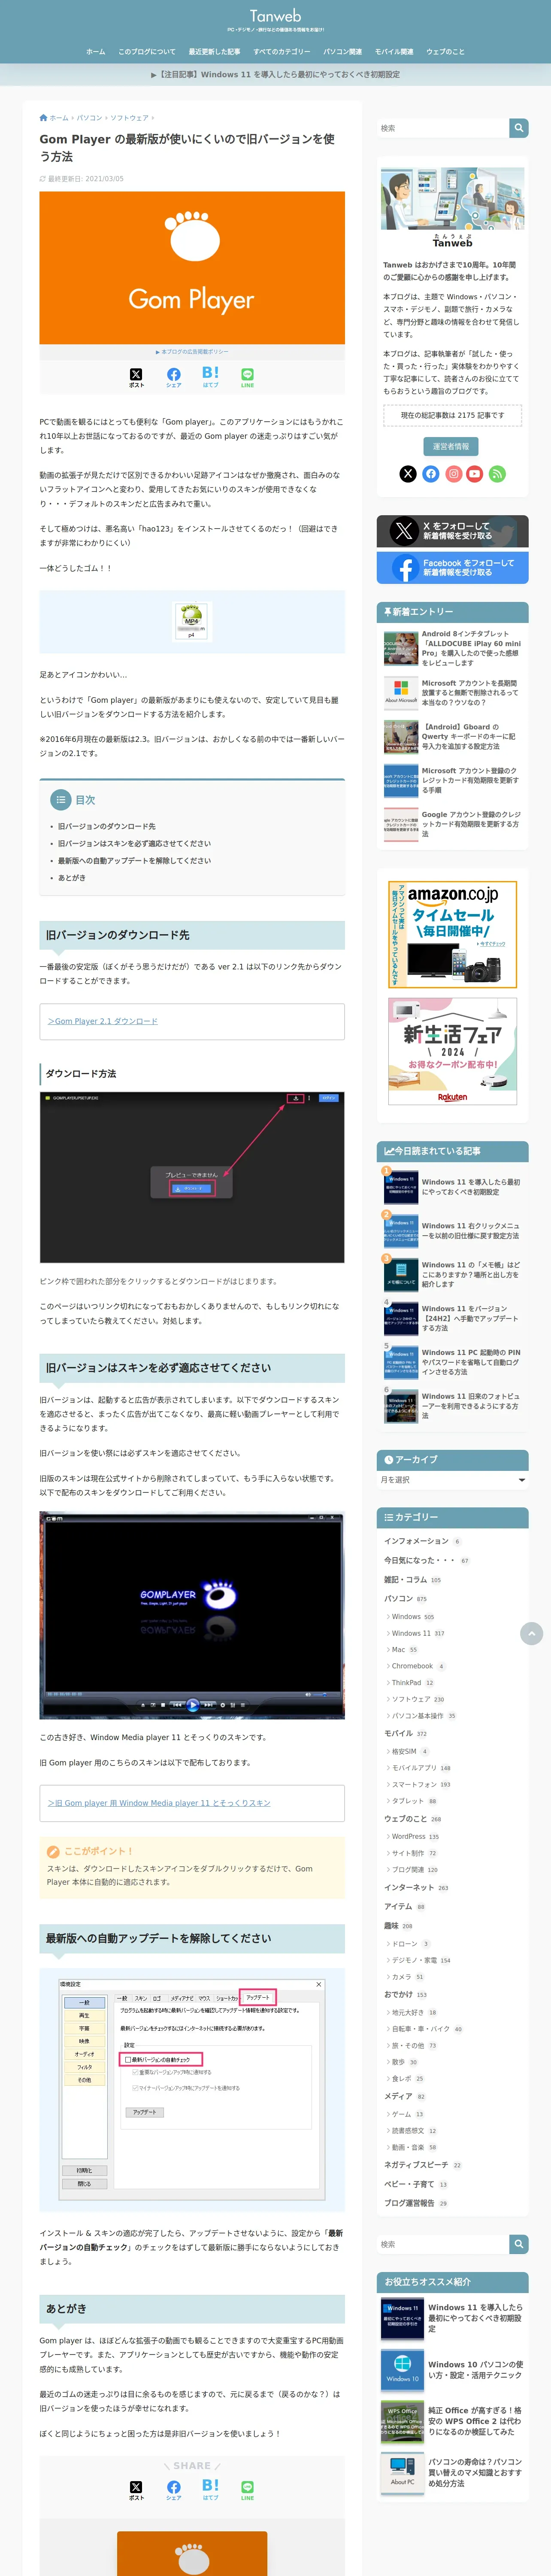Screen dimensions: 551x2576
Task: Open このブログについて in the nav bar
Action: 147,52
